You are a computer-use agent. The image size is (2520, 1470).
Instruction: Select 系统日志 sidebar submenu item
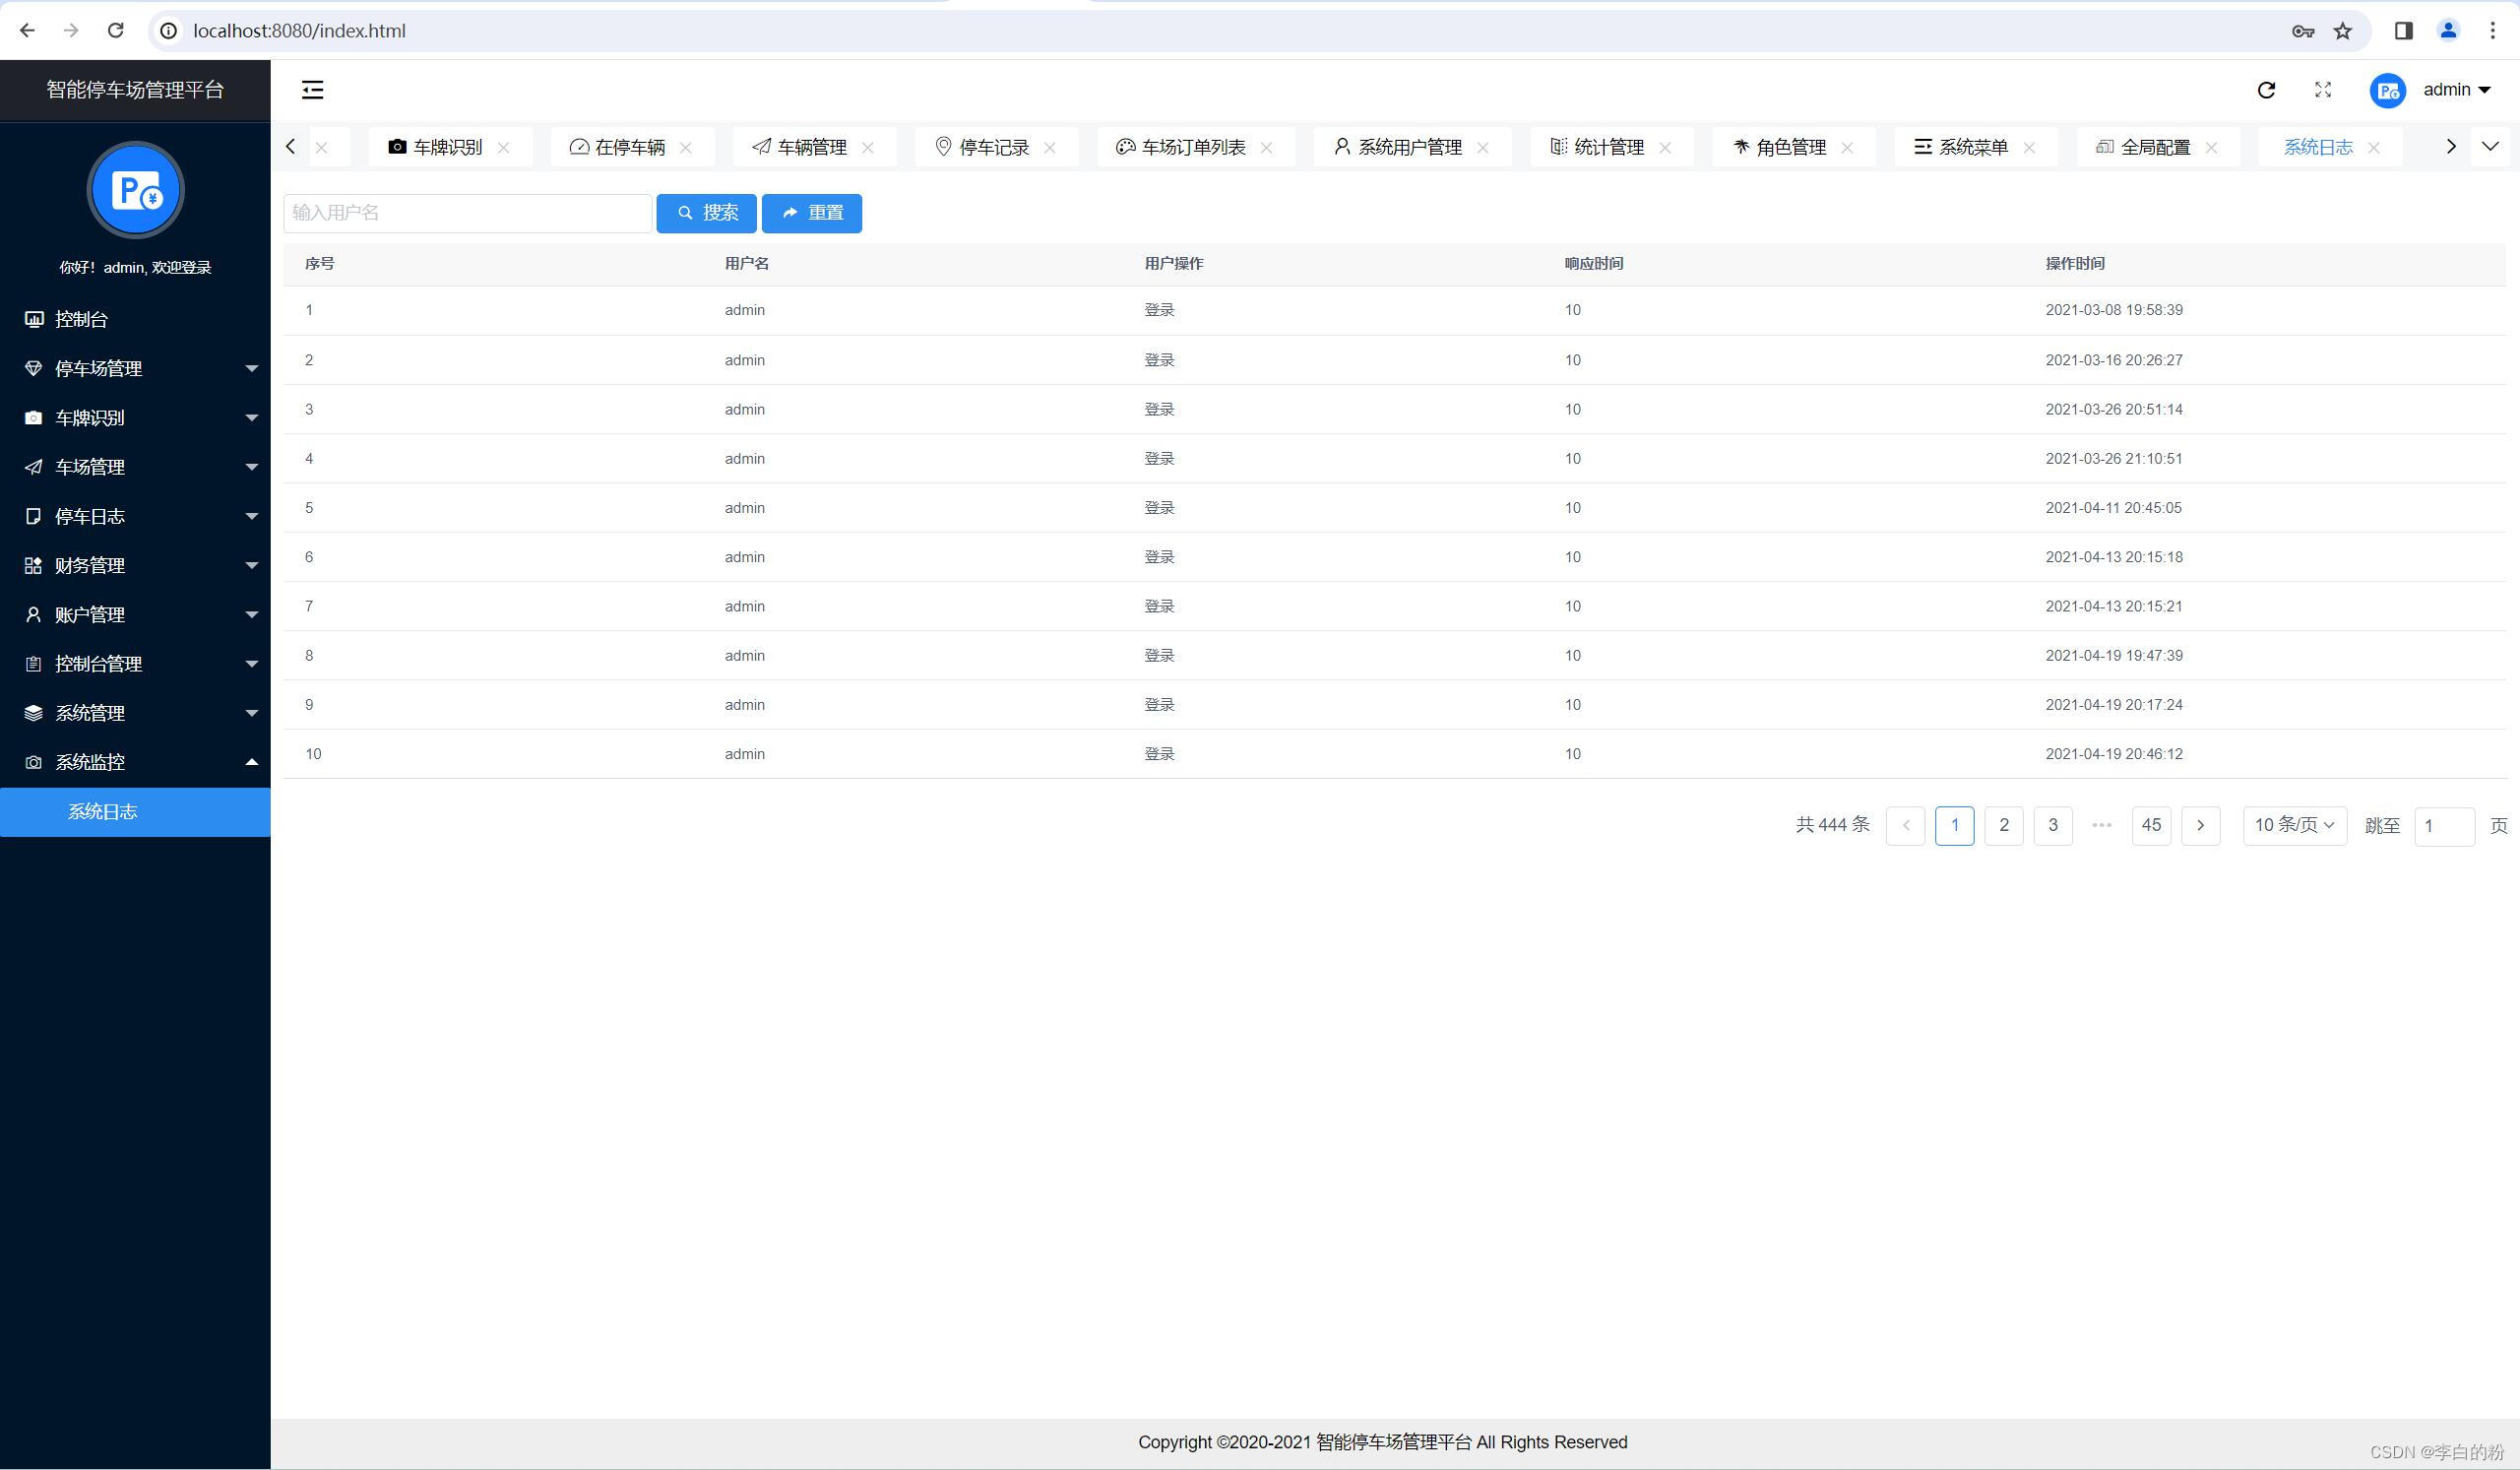tap(135, 812)
